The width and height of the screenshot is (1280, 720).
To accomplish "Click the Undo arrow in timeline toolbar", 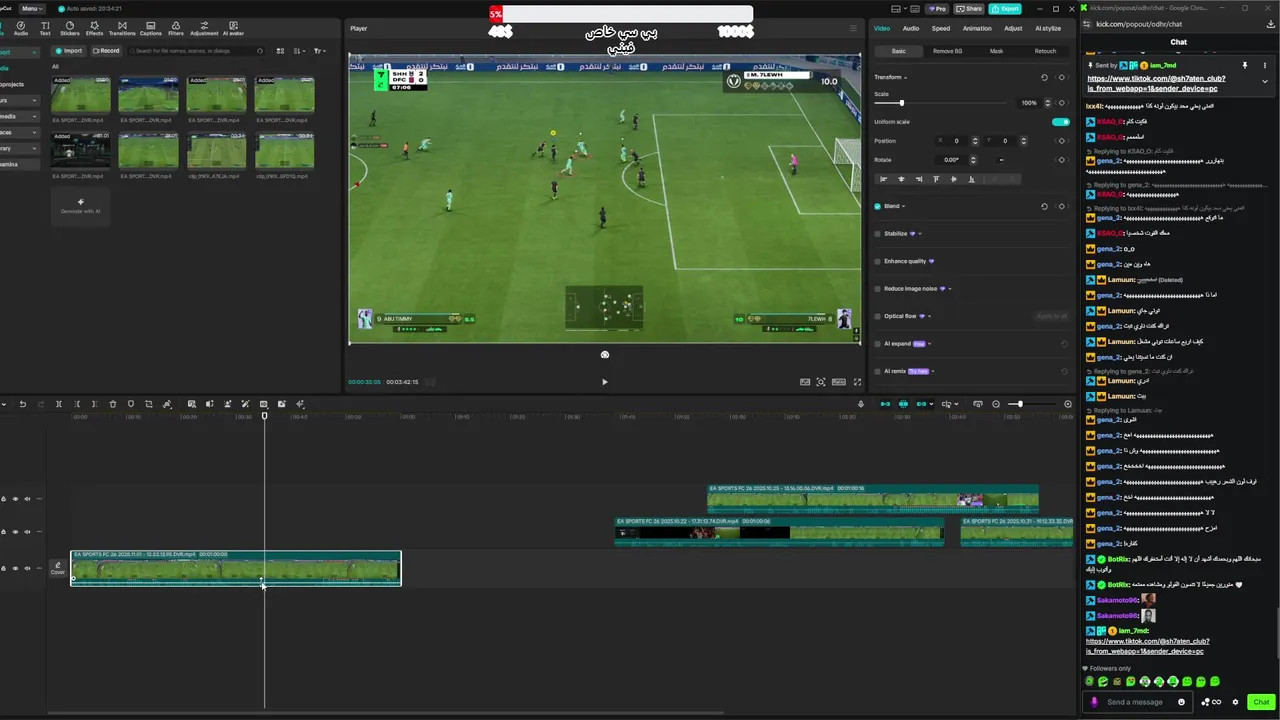I will (22, 404).
